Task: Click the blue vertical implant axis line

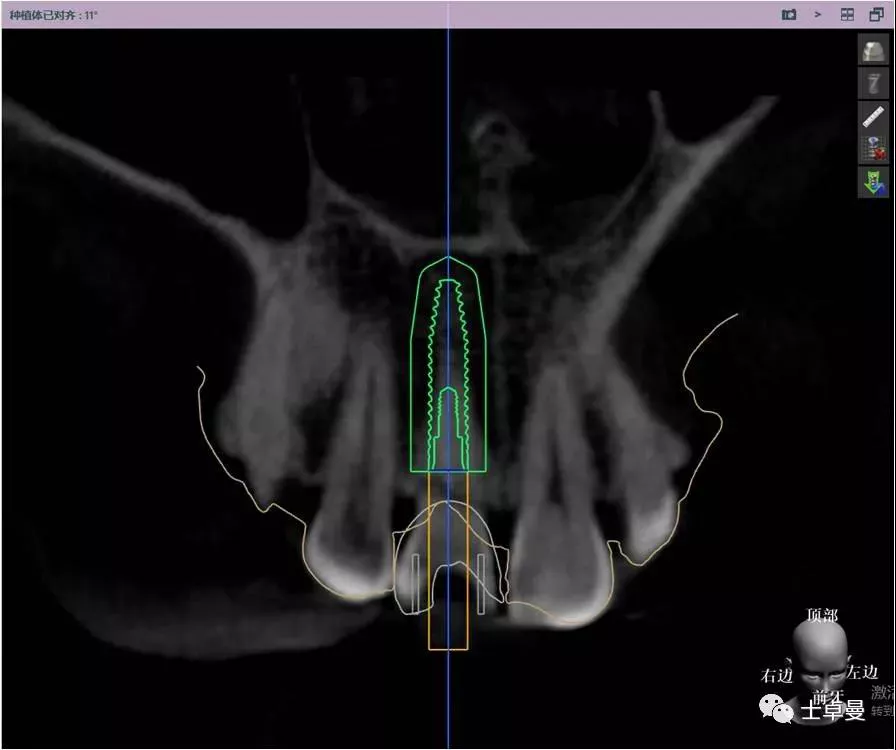Action: pos(448,150)
